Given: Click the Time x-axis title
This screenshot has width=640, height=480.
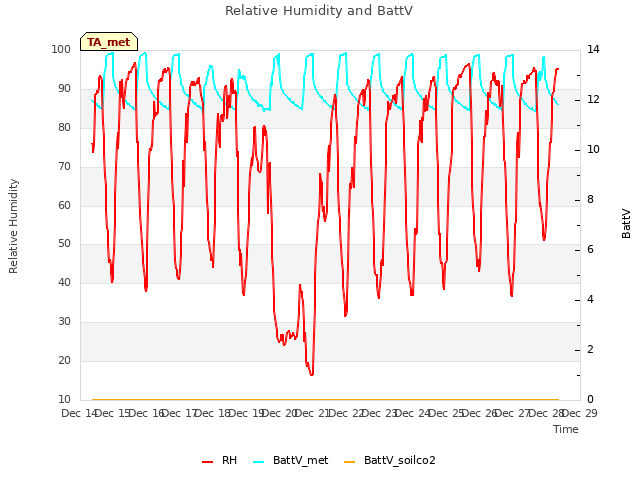Looking at the screenshot, I should 565,429.
